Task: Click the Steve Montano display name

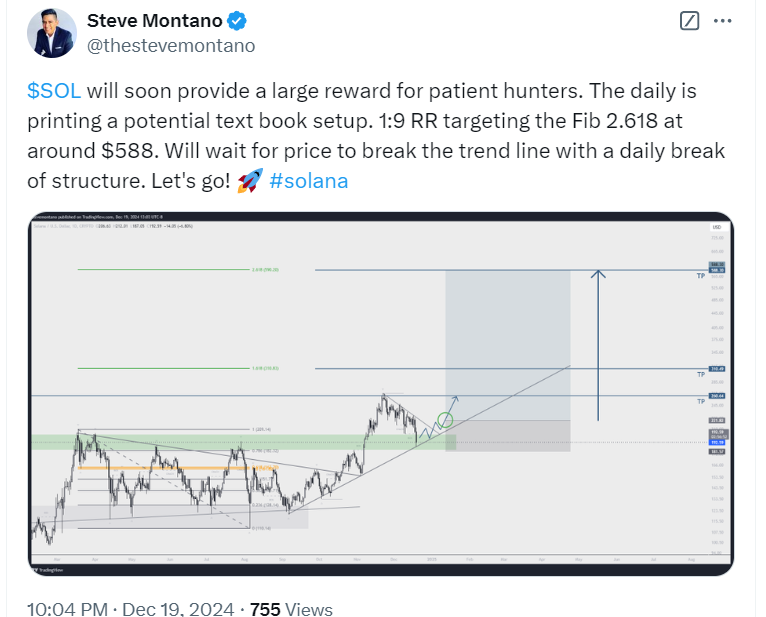Action: coord(154,21)
